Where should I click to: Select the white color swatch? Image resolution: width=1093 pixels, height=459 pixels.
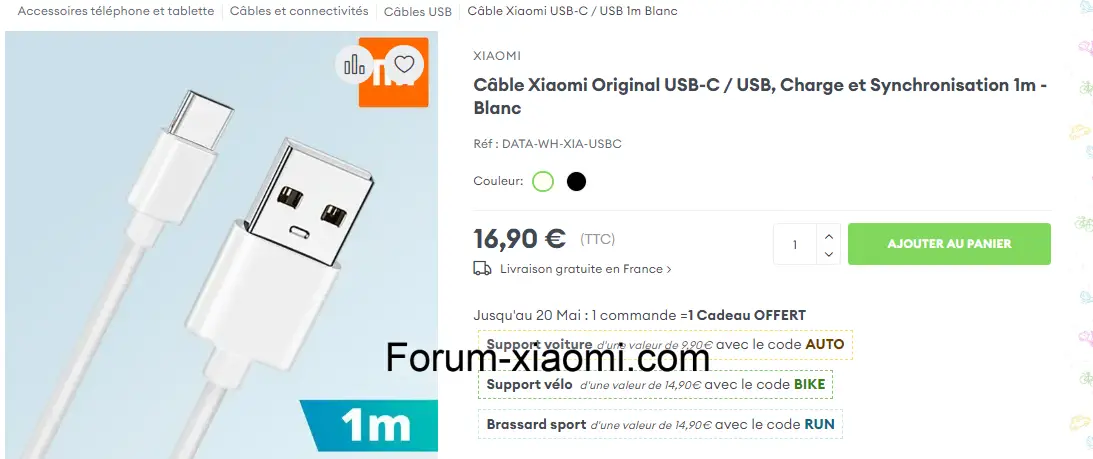tap(542, 181)
